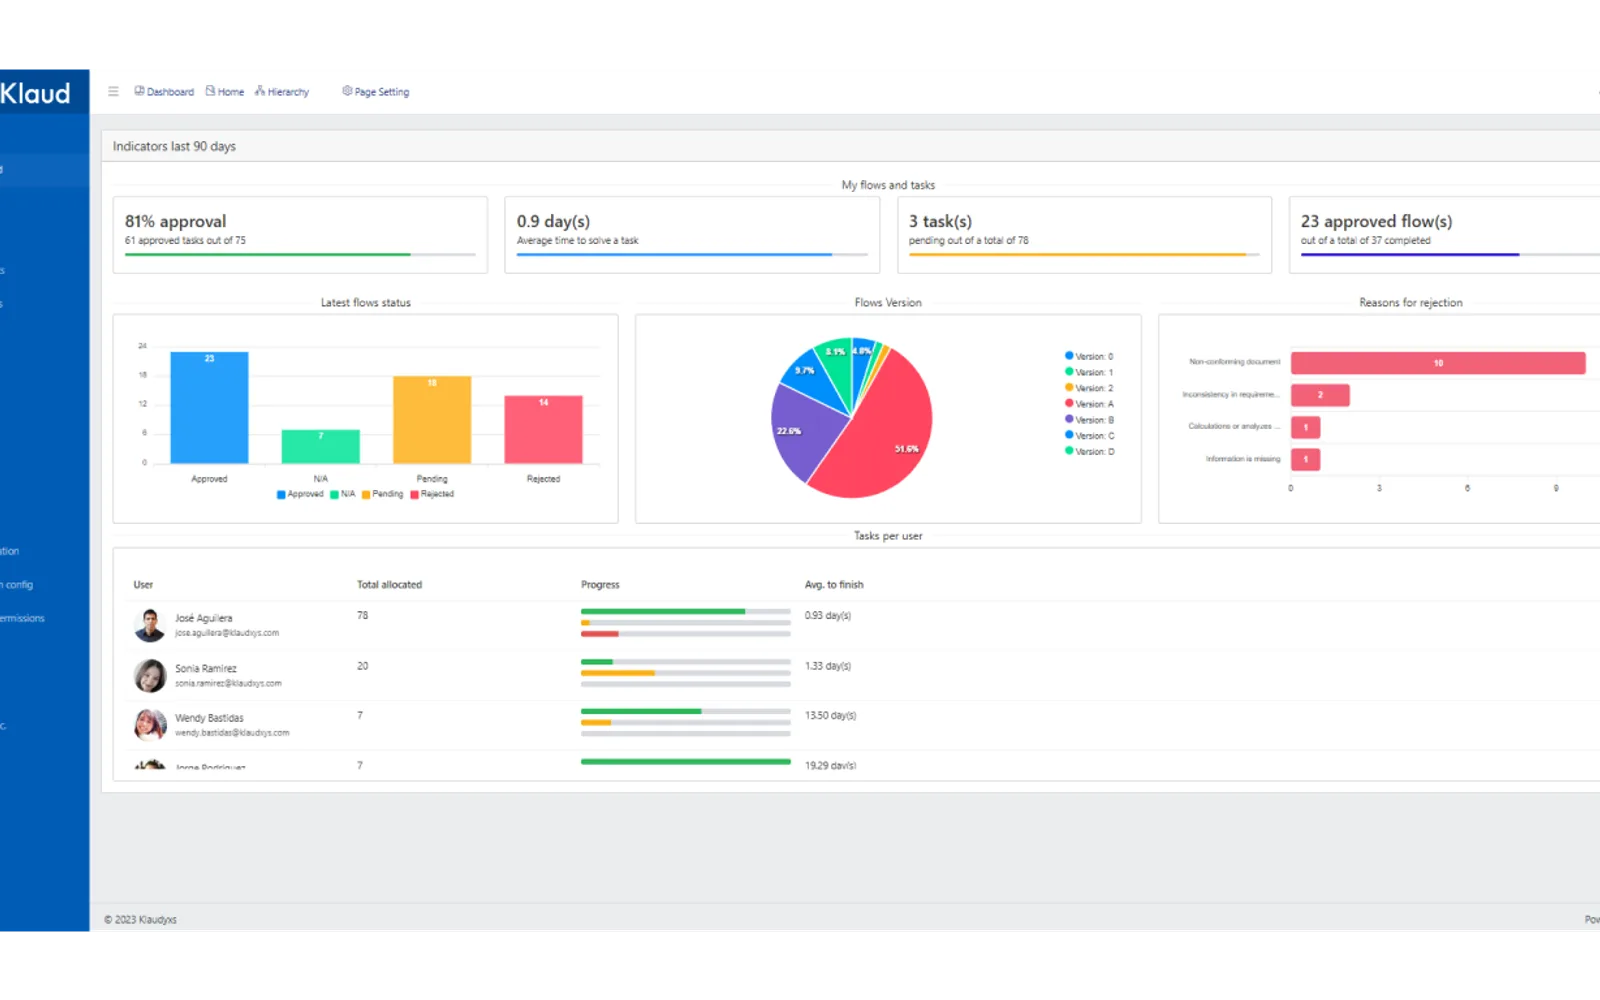Click the Avg. to finish column header
Image resolution: width=1600 pixels, height=1000 pixels.
[834, 585]
